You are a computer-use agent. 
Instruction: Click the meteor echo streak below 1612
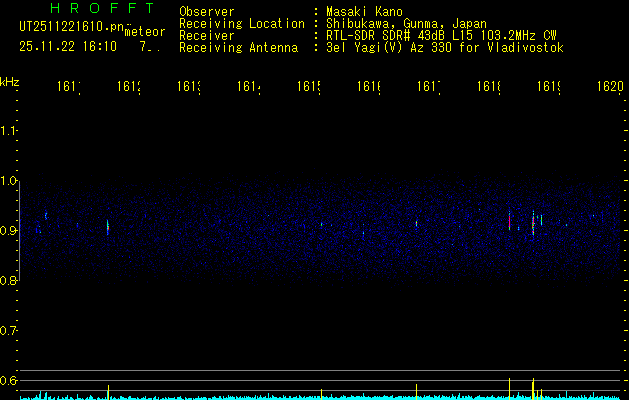(108, 227)
